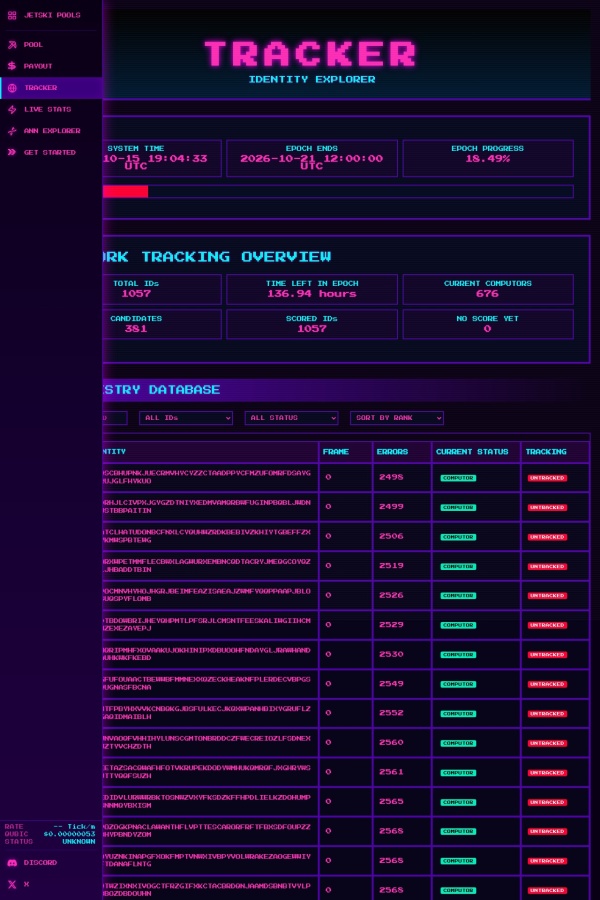Toggle Untracked badge in the 2549 errors row
Viewport: 600px width, 900px height.
pos(547,684)
